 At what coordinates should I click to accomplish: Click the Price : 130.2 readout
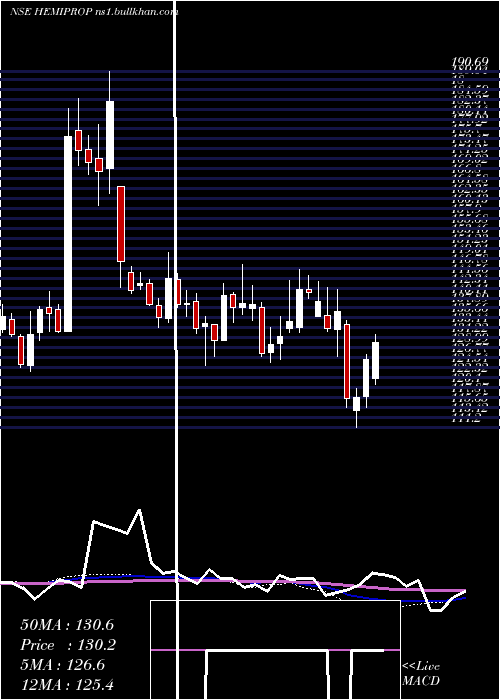(x=67, y=645)
